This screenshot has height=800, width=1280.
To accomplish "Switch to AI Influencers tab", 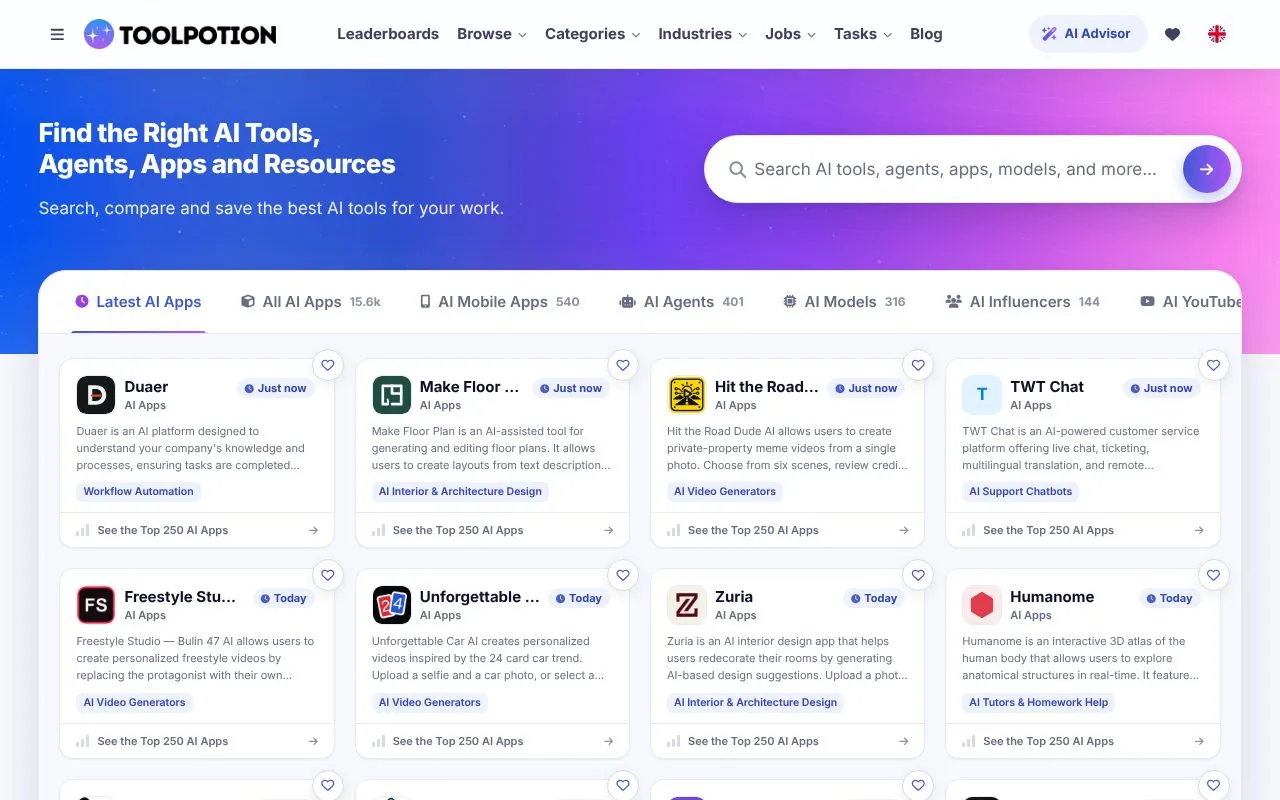I will [1022, 302].
